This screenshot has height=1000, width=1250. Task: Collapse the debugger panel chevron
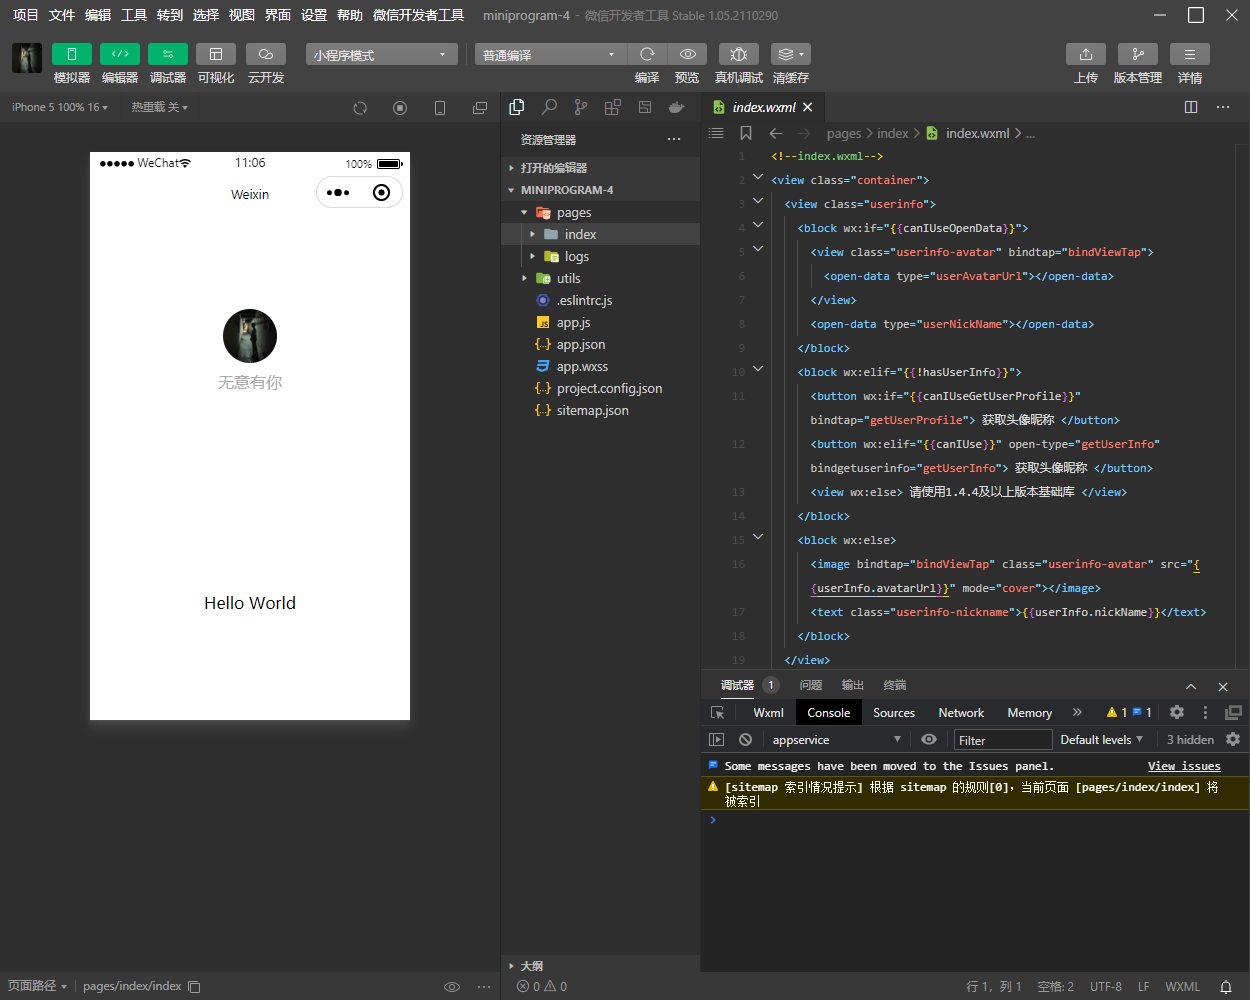(x=1191, y=686)
